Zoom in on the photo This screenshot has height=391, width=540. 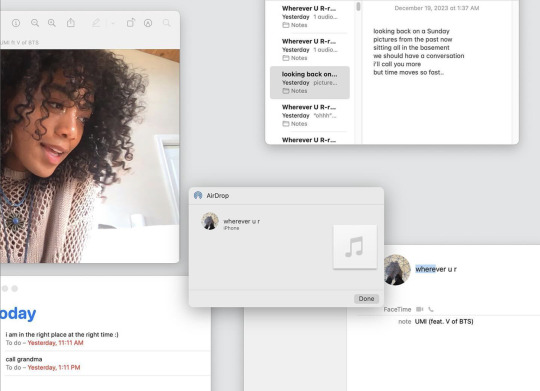(52, 23)
